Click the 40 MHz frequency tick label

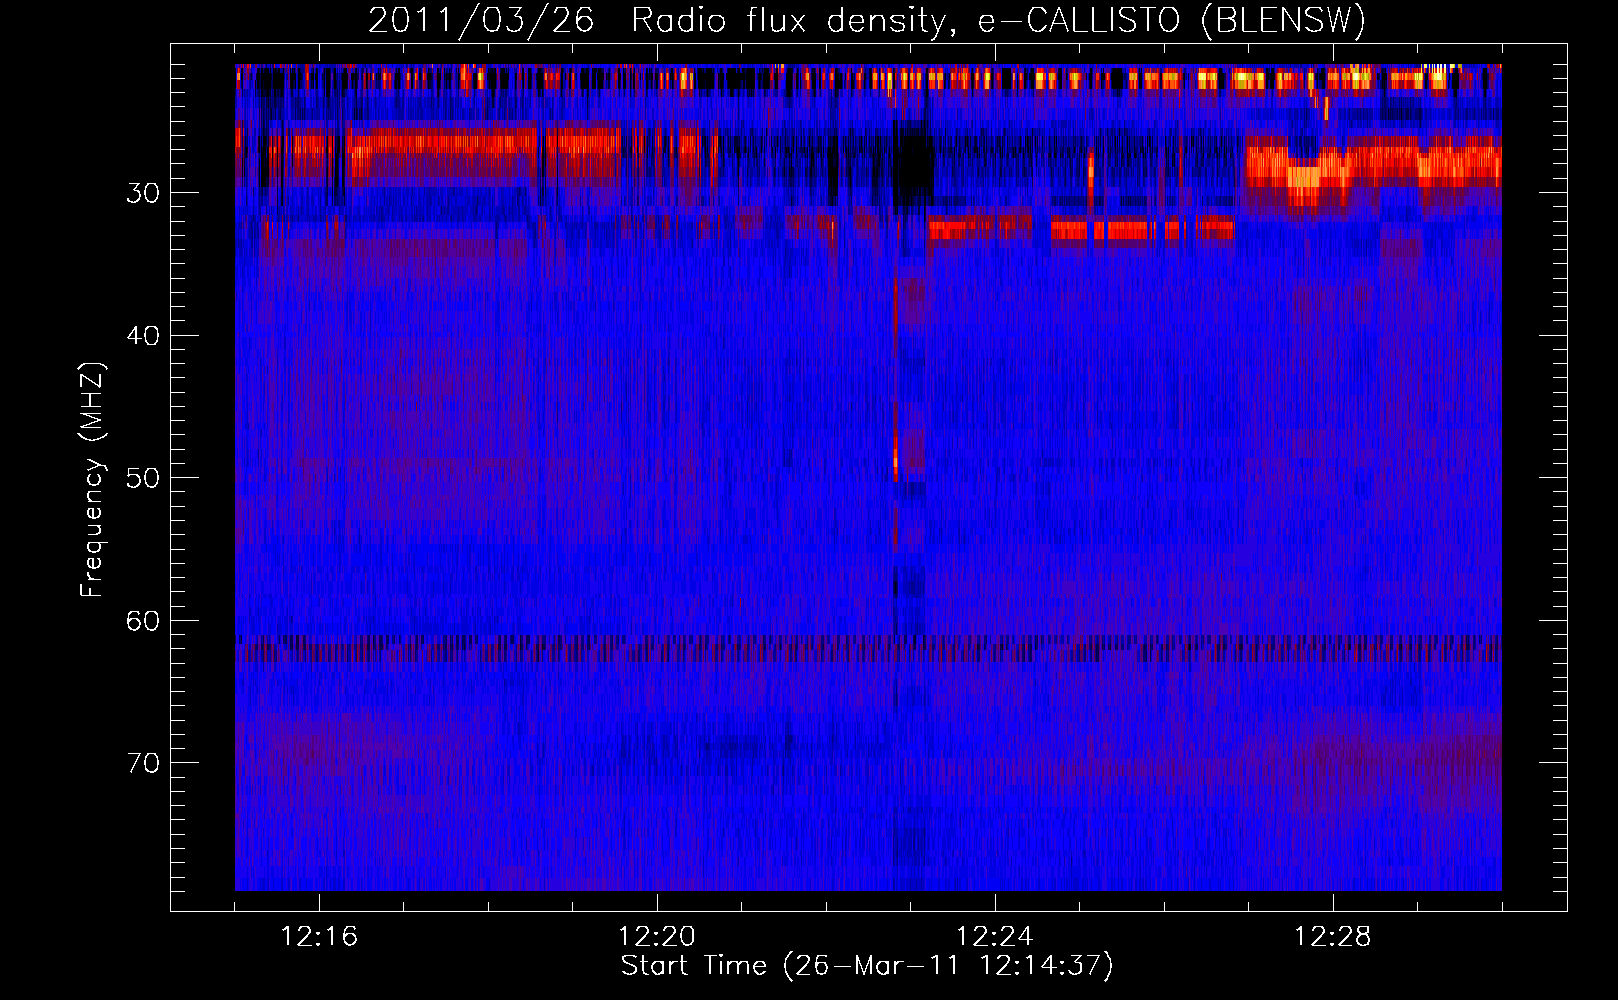click(x=143, y=336)
